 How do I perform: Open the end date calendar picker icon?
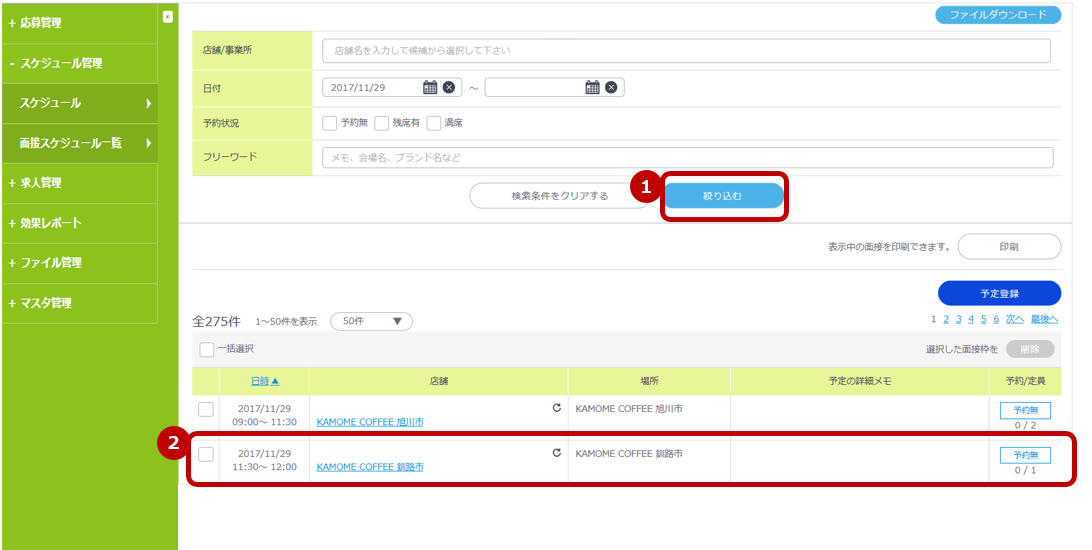pos(592,88)
